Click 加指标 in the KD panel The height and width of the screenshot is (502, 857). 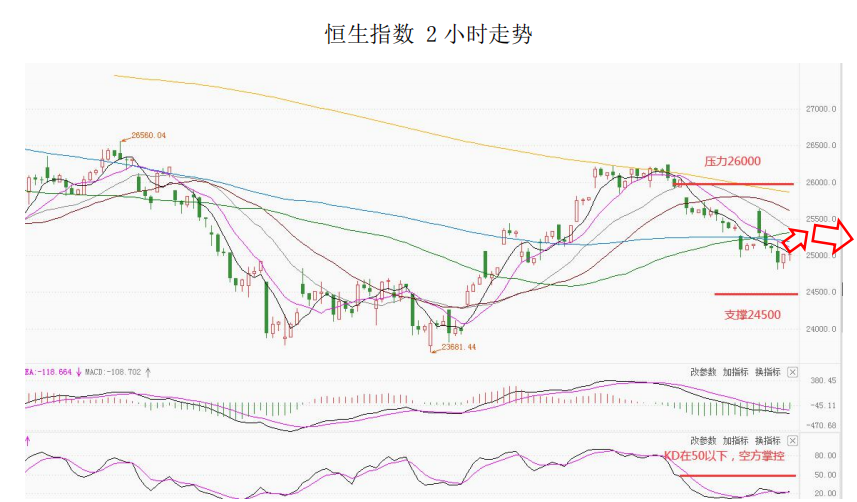[x=735, y=440]
